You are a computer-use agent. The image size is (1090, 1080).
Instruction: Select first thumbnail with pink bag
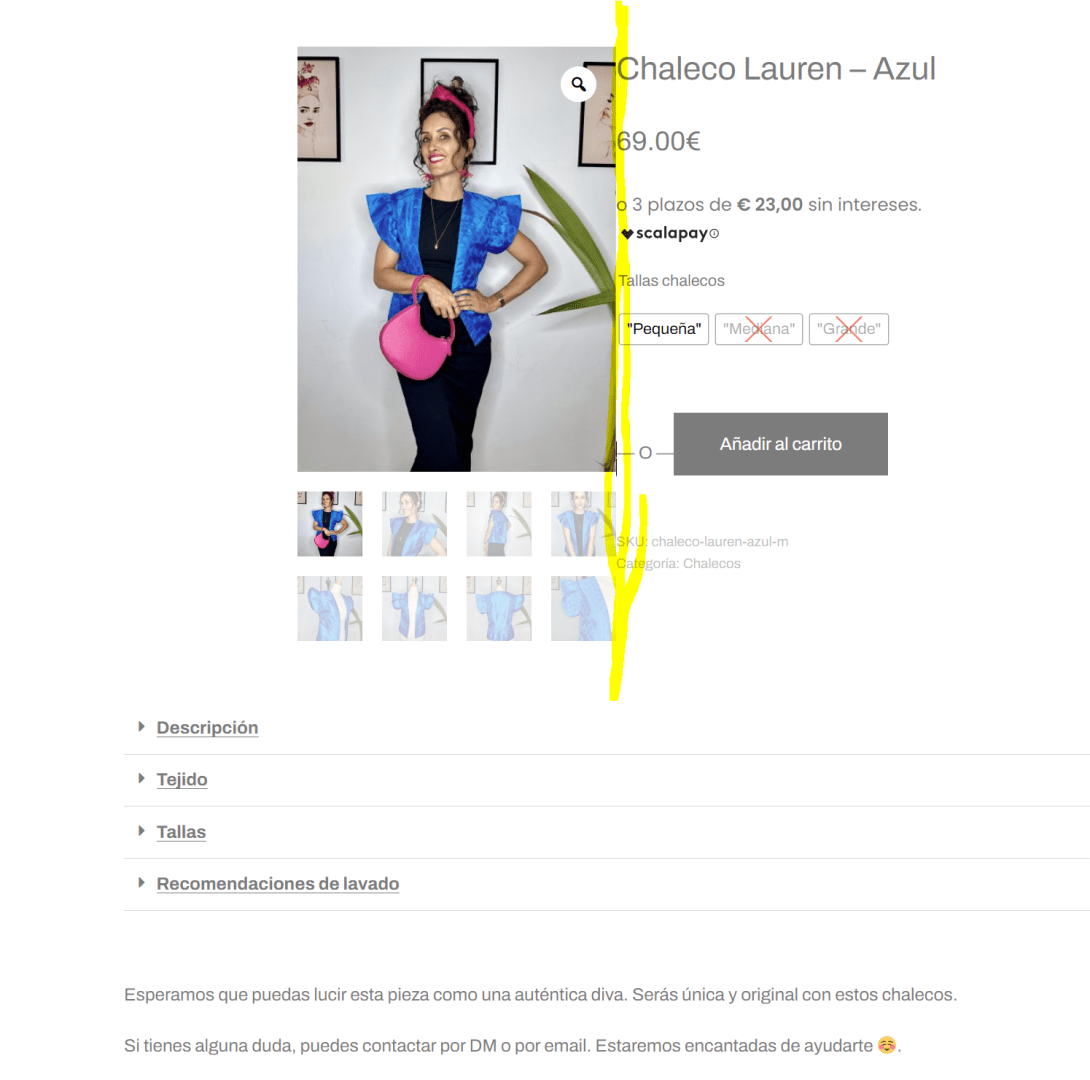point(330,524)
